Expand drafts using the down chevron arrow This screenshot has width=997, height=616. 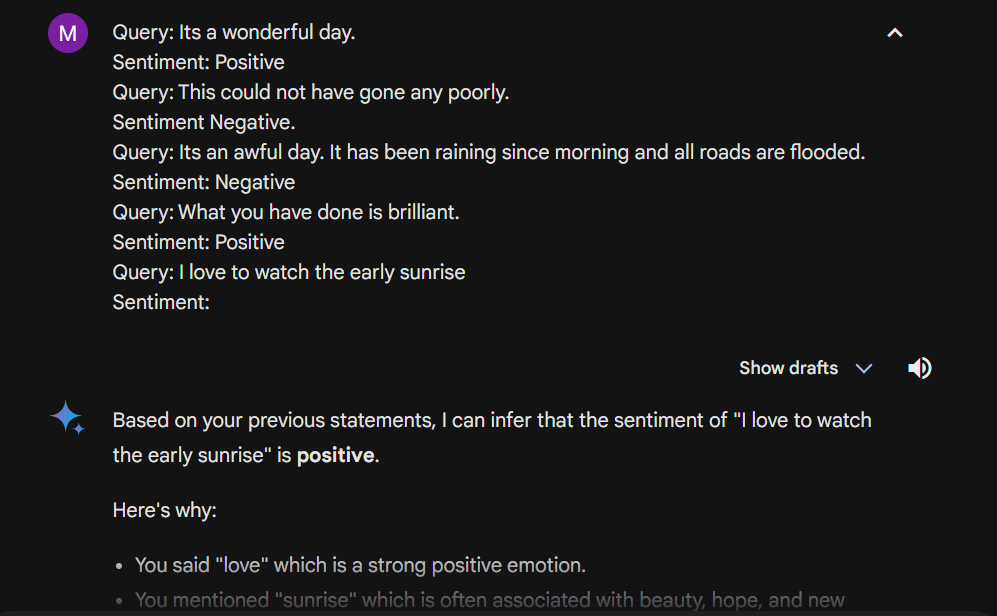pos(863,369)
